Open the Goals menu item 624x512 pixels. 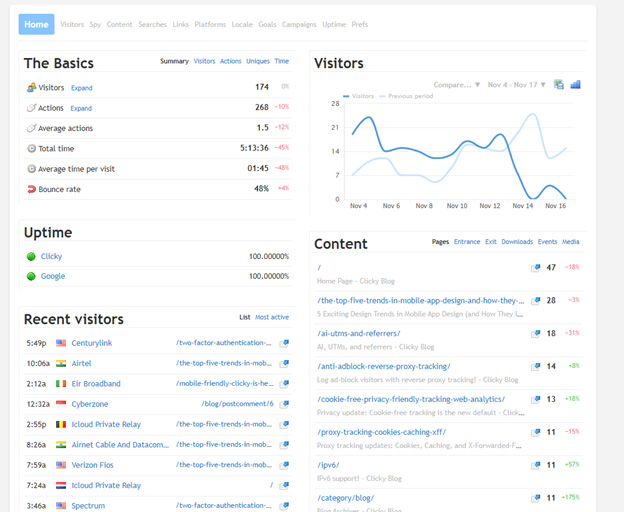click(267, 24)
